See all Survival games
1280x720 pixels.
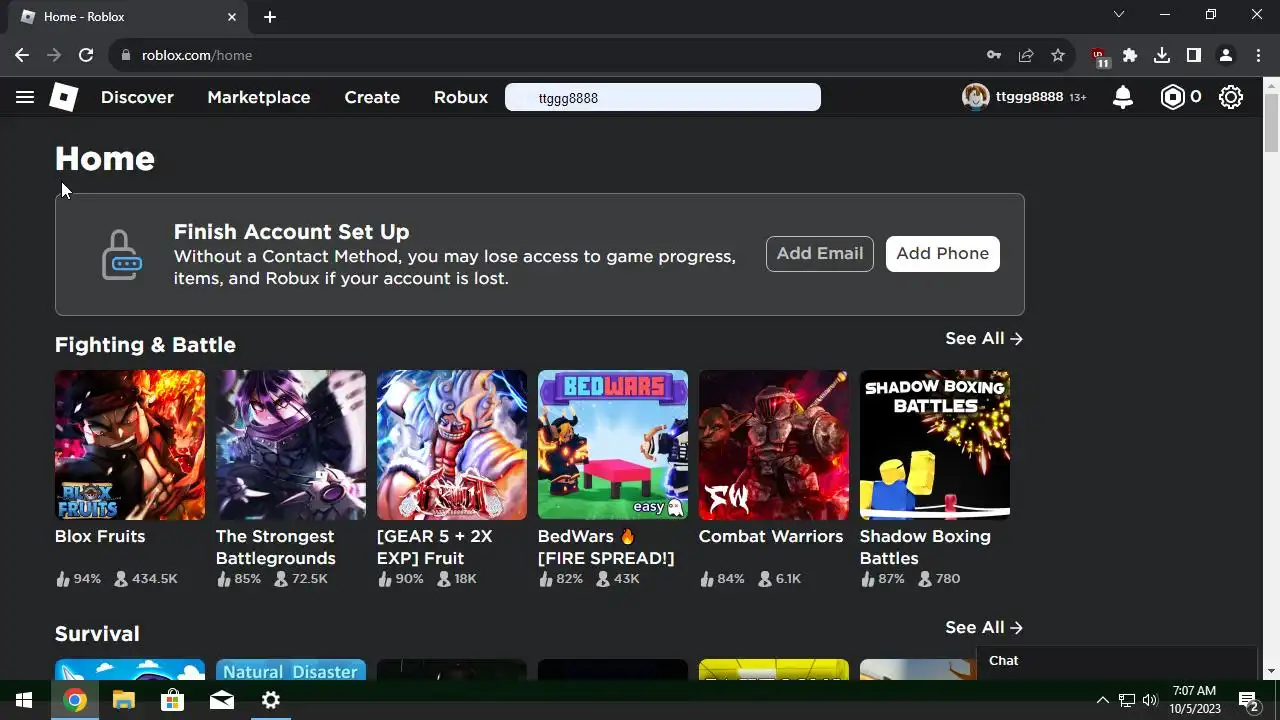coord(984,628)
